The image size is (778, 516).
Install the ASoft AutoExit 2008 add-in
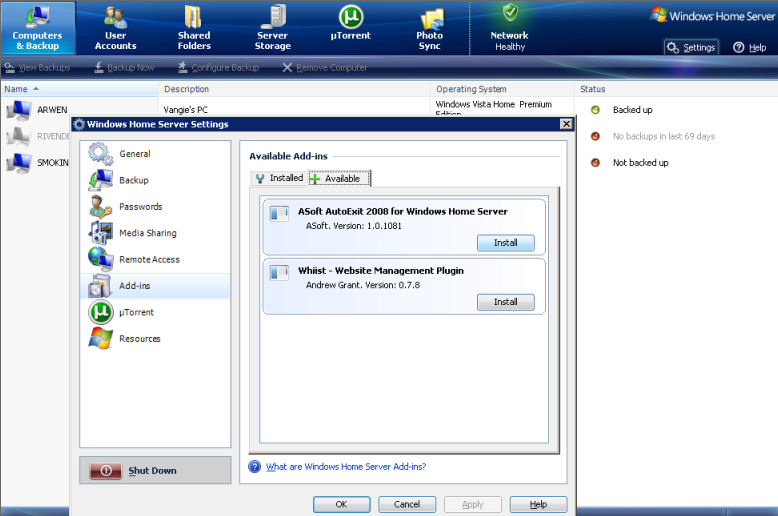pos(506,243)
